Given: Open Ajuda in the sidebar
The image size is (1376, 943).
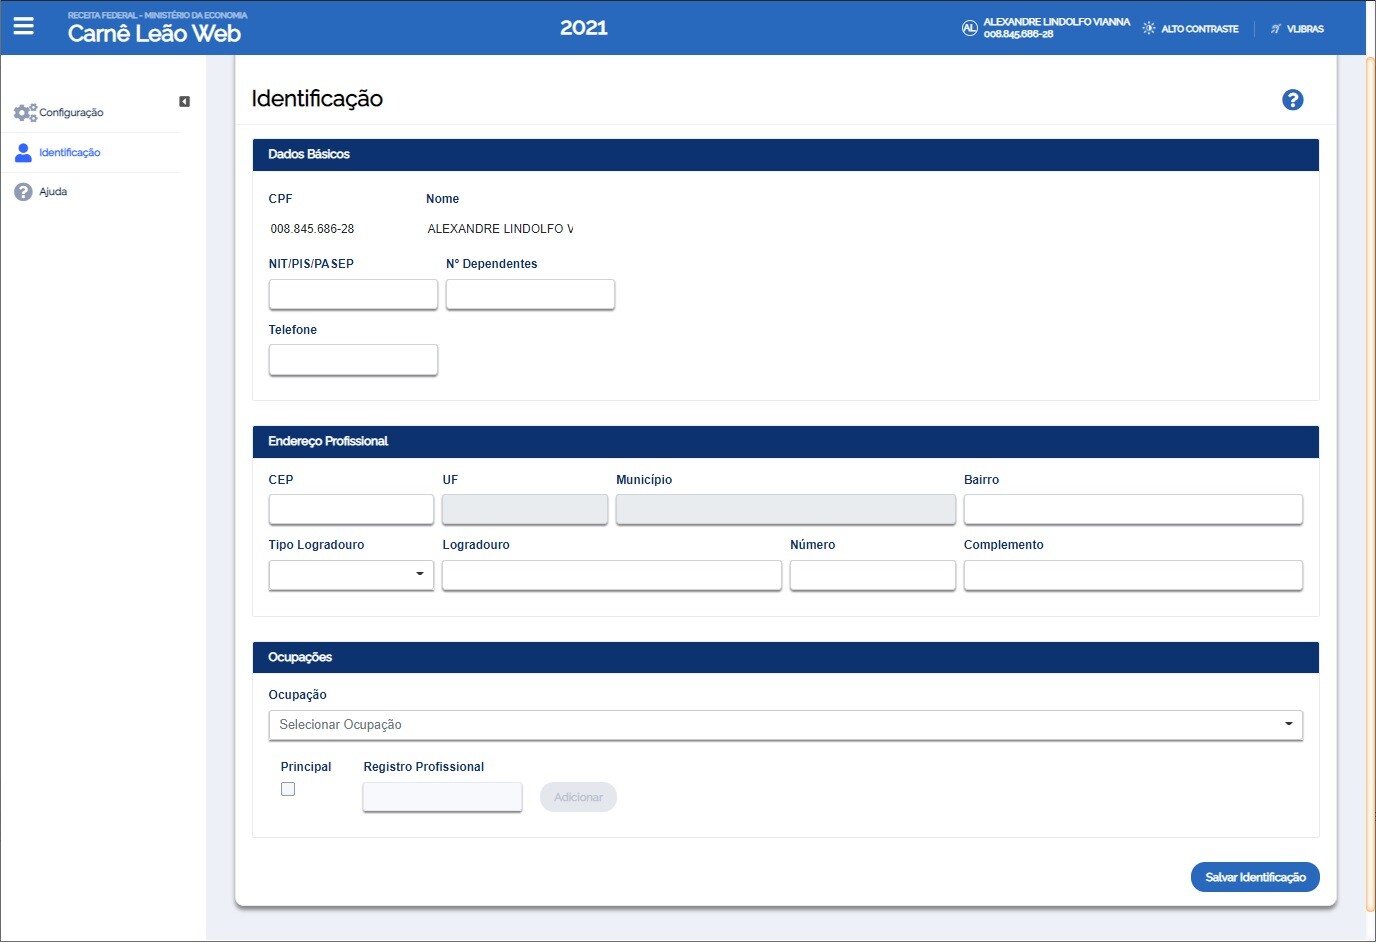Looking at the screenshot, I should [53, 191].
